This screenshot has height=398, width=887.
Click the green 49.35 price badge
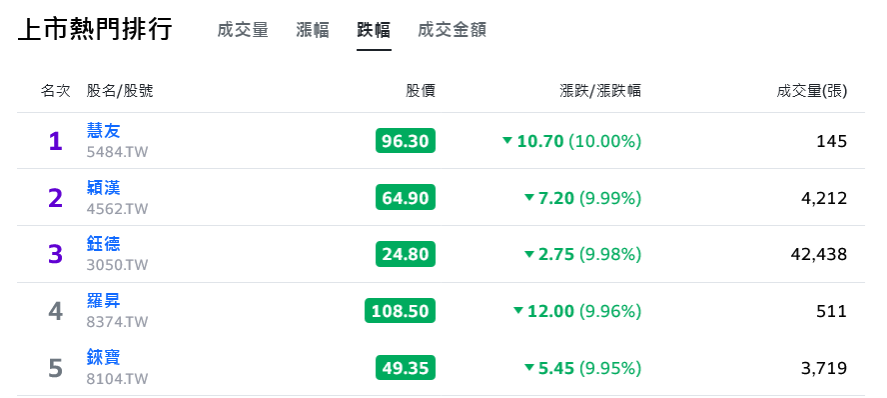[405, 367]
